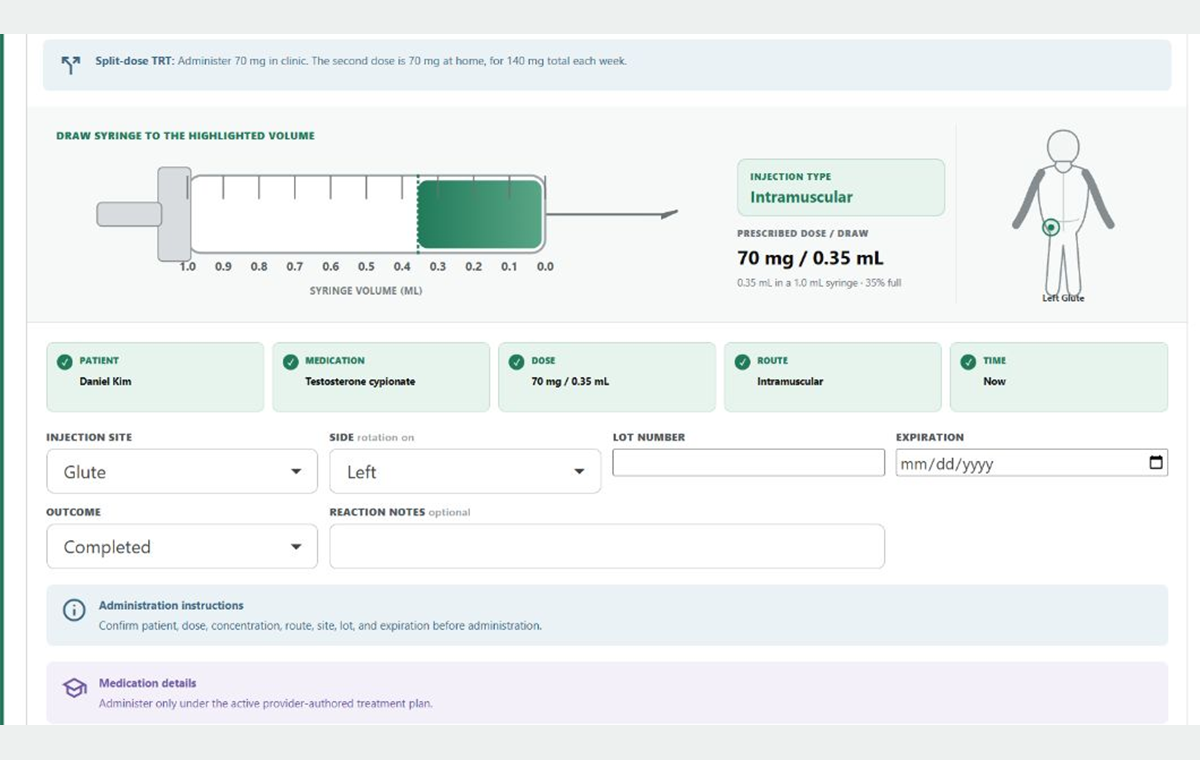Click the prescribed dose 70 mg / 0.35 mL text

tap(810, 258)
